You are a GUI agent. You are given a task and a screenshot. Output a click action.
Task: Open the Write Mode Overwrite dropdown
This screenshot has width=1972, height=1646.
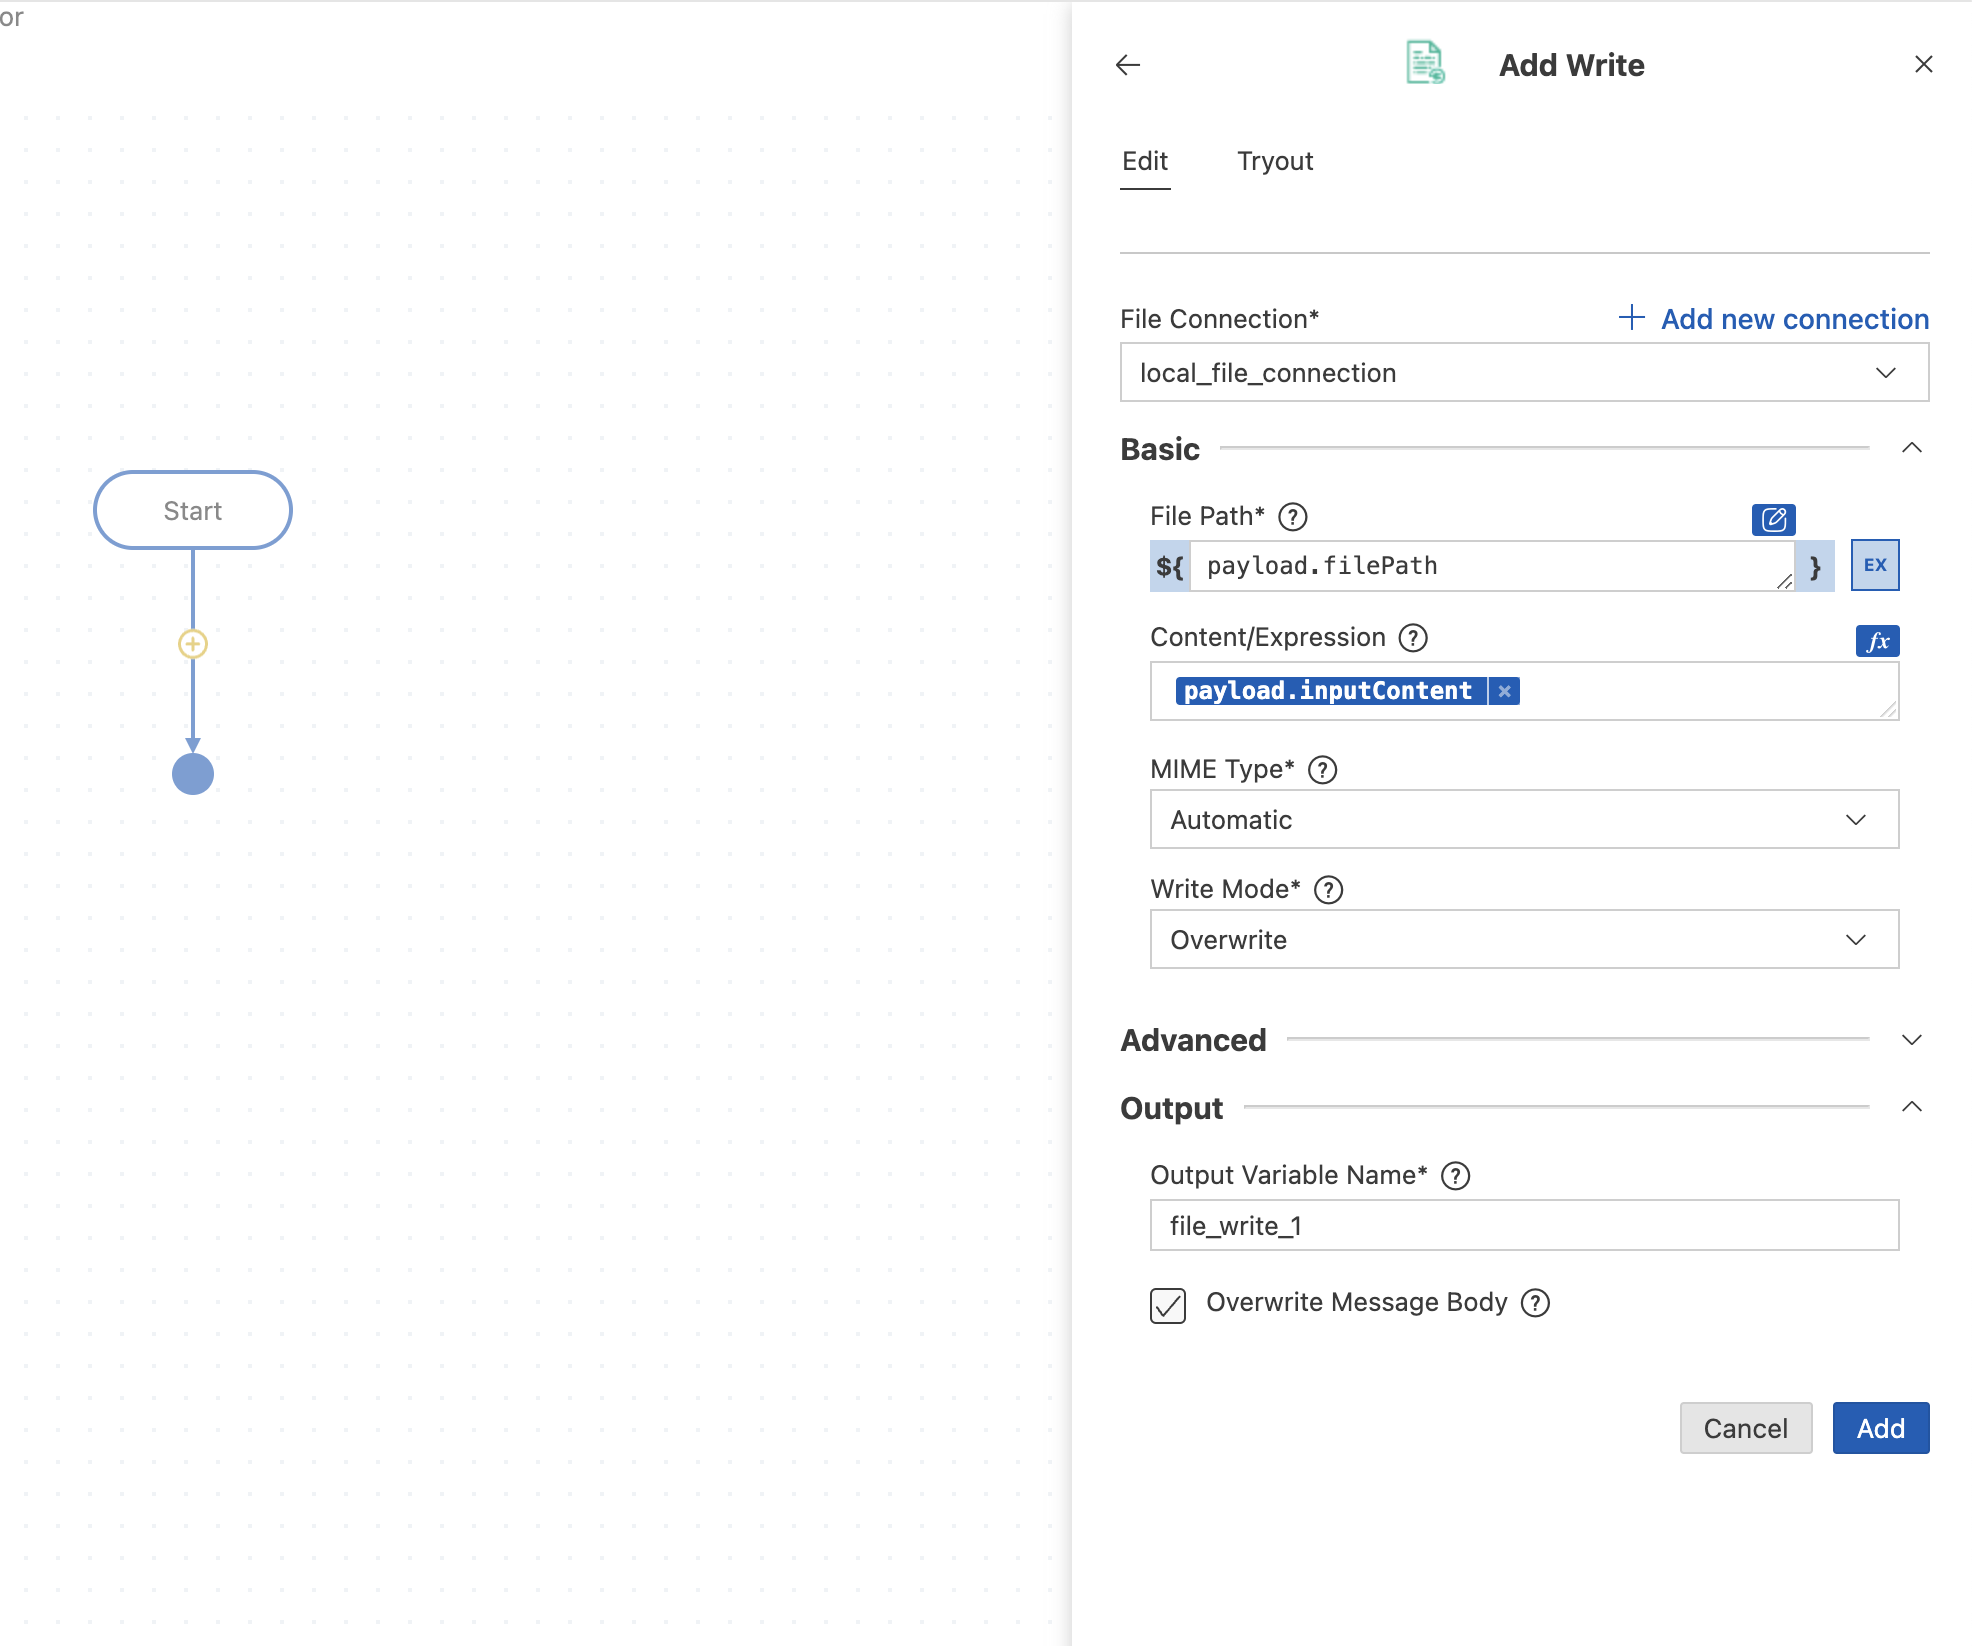(1524, 940)
